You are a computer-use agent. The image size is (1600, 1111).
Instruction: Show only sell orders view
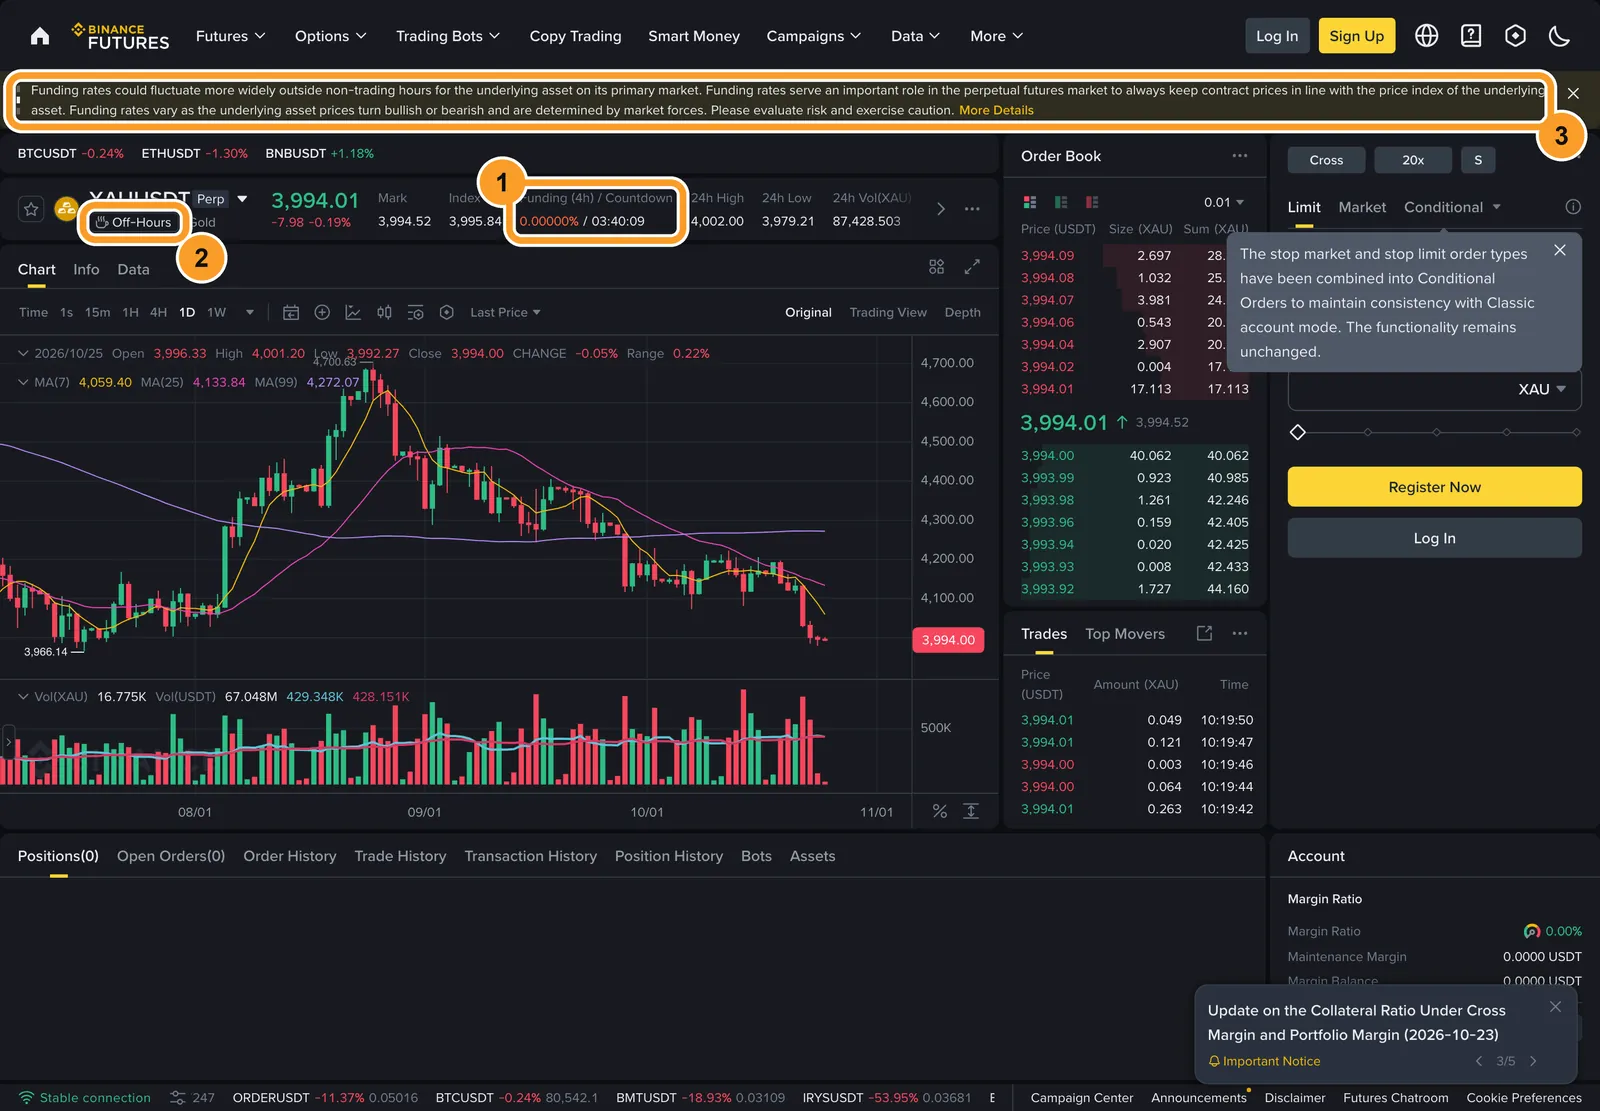coord(1092,202)
